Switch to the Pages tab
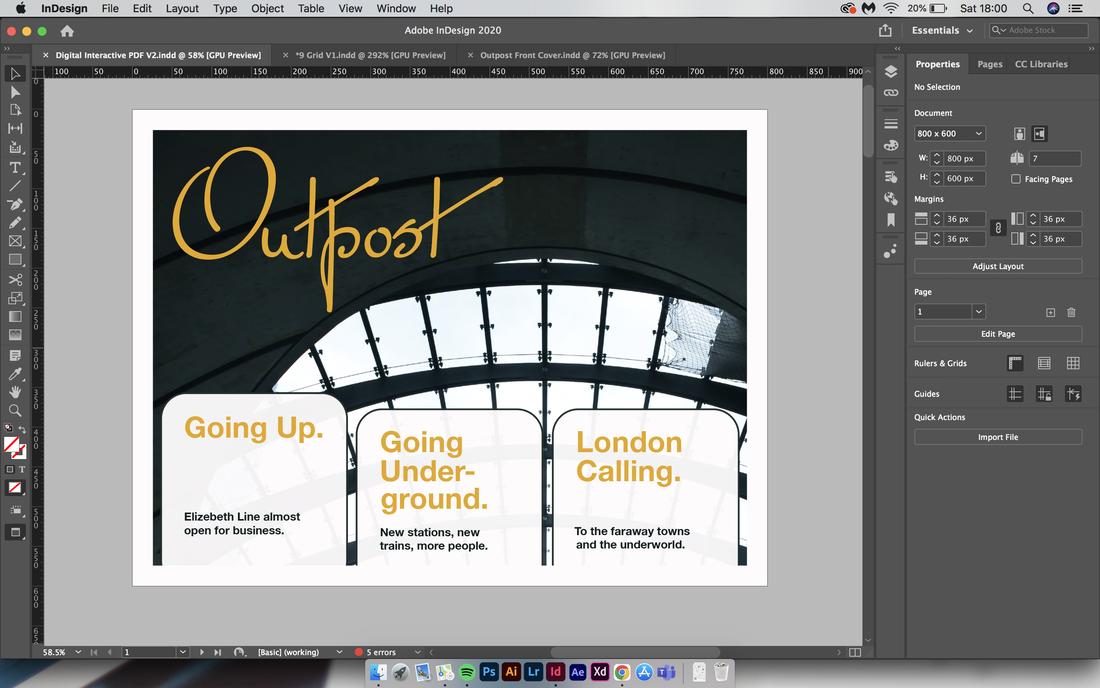This screenshot has width=1100, height=688. (989, 64)
